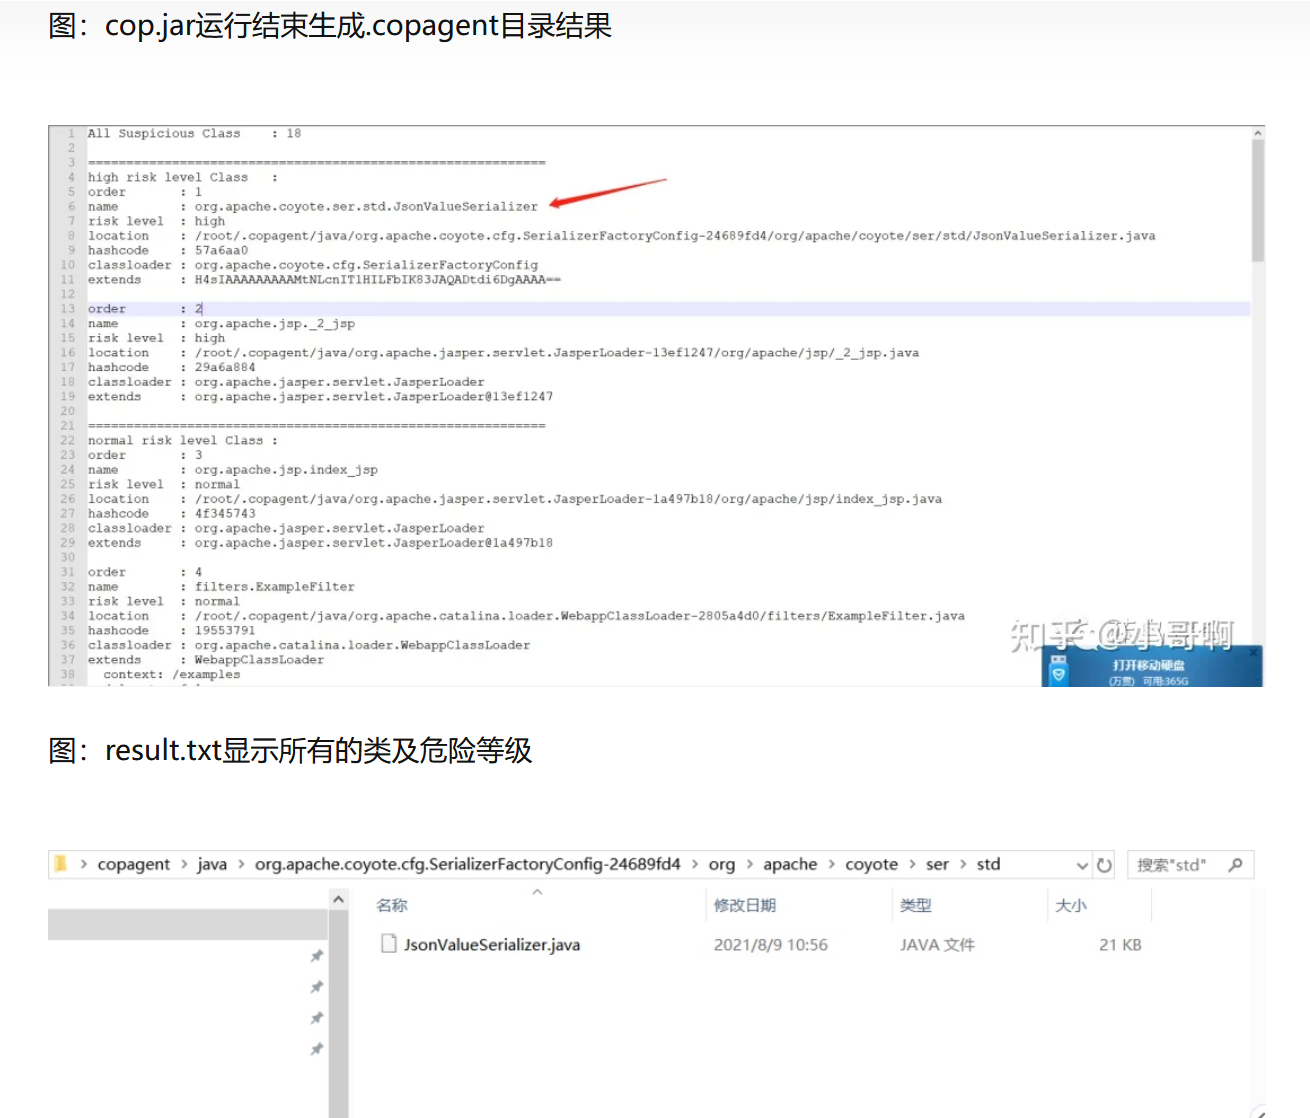Image resolution: width=1310 pixels, height=1118 pixels.
Task: Navigate to apache in the breadcrumb path
Action: click(790, 863)
